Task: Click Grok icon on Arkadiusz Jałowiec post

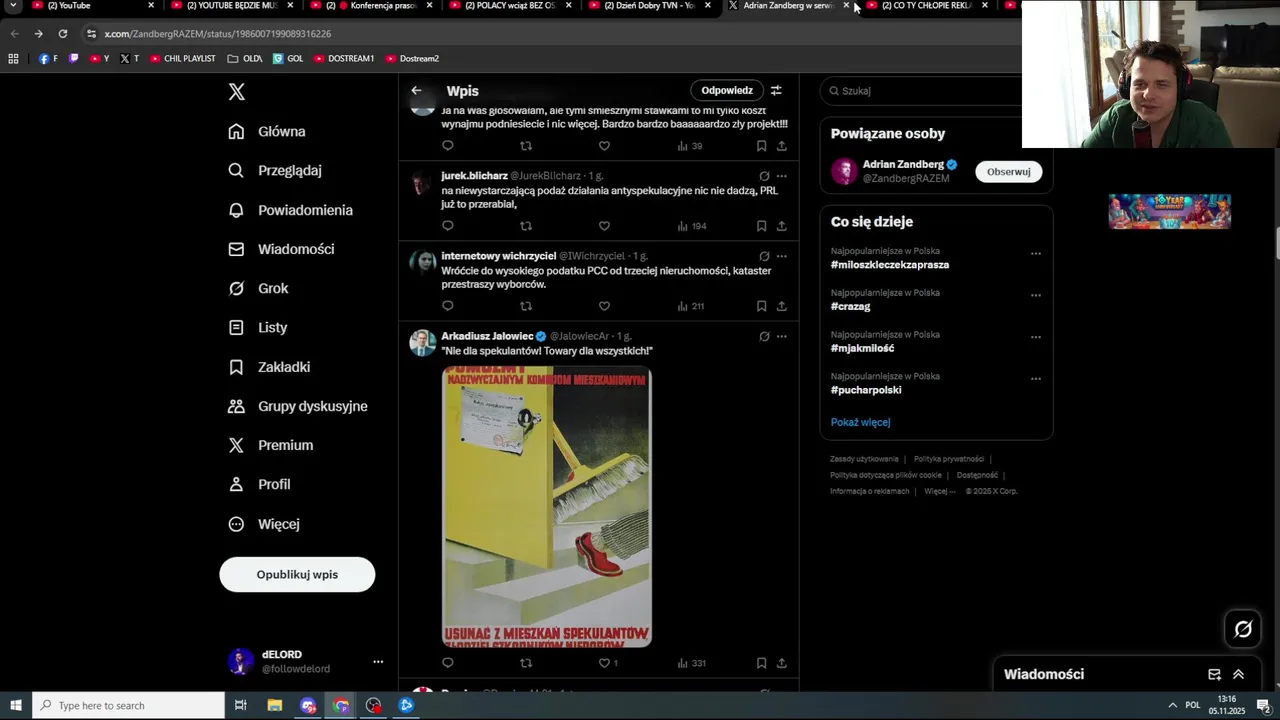Action: [x=764, y=336]
